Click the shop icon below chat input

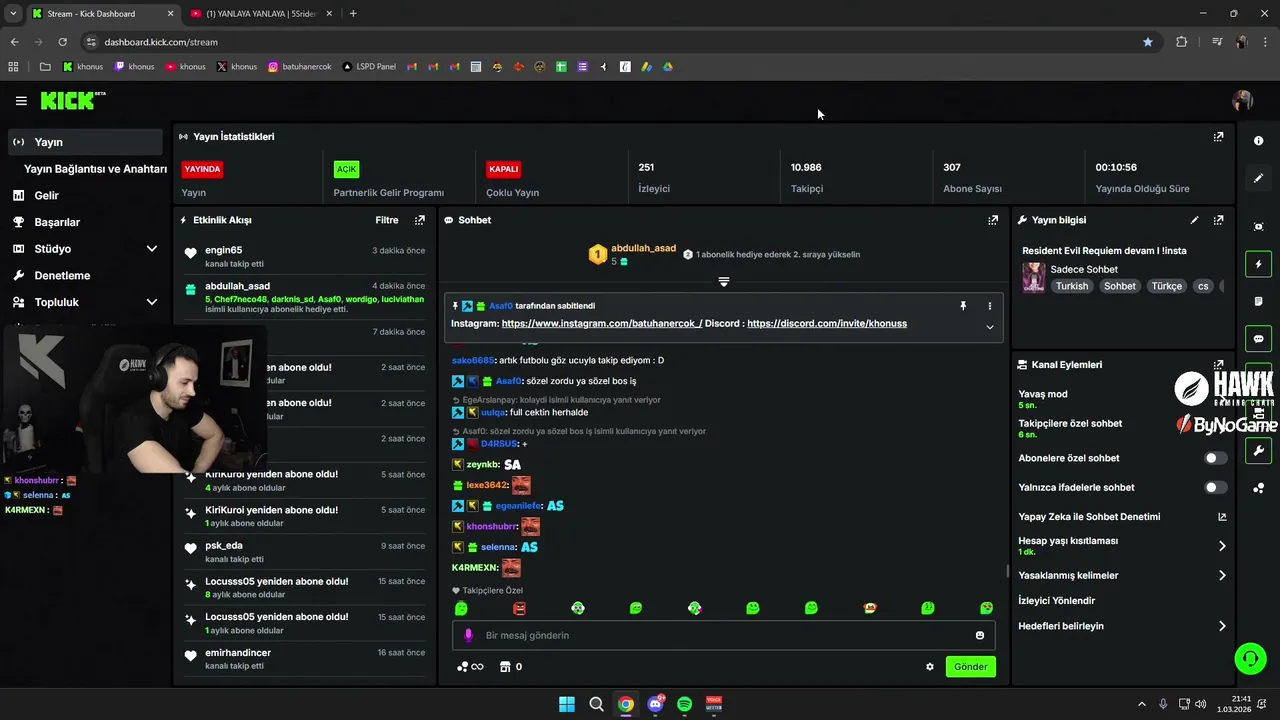tap(505, 667)
